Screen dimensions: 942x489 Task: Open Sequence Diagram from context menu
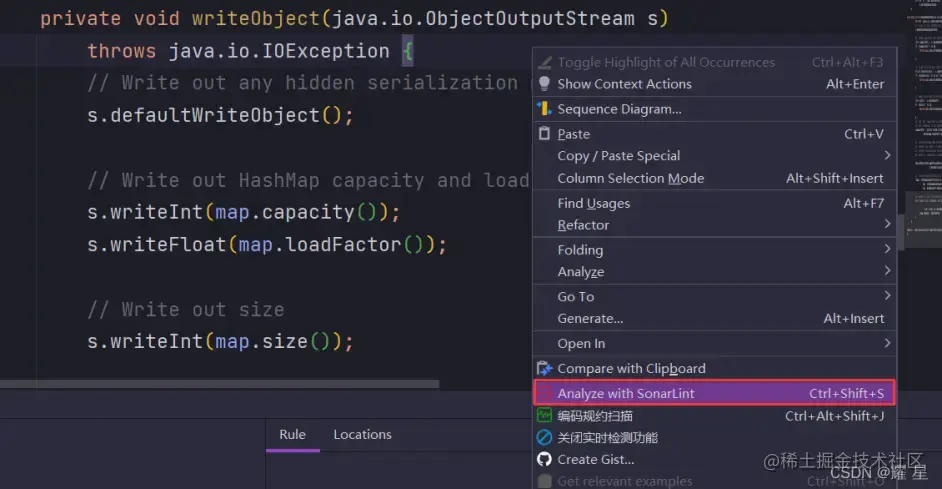coord(714,109)
